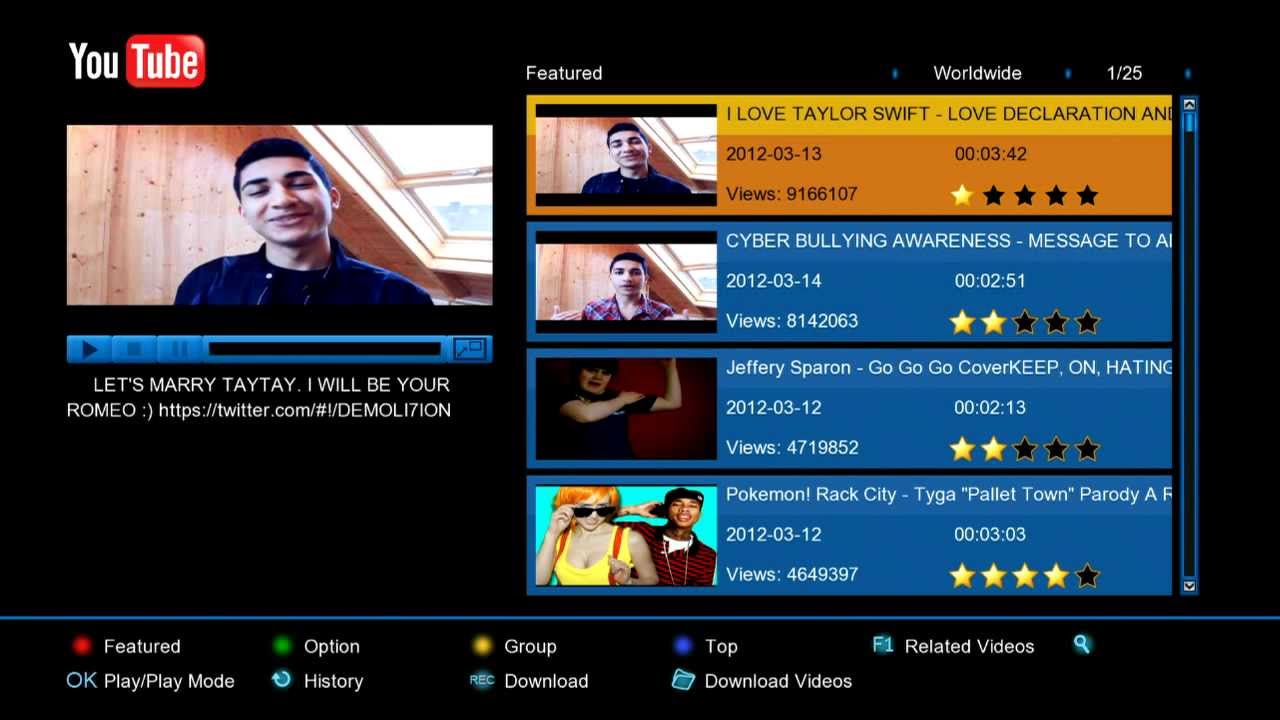The image size is (1280, 720).
Task: Click the F1 Related Videos icon
Action: pos(882,645)
